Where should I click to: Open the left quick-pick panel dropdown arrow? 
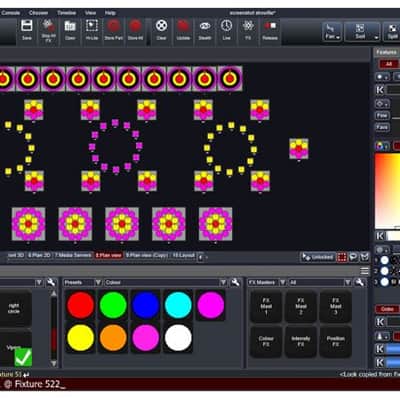(39, 283)
